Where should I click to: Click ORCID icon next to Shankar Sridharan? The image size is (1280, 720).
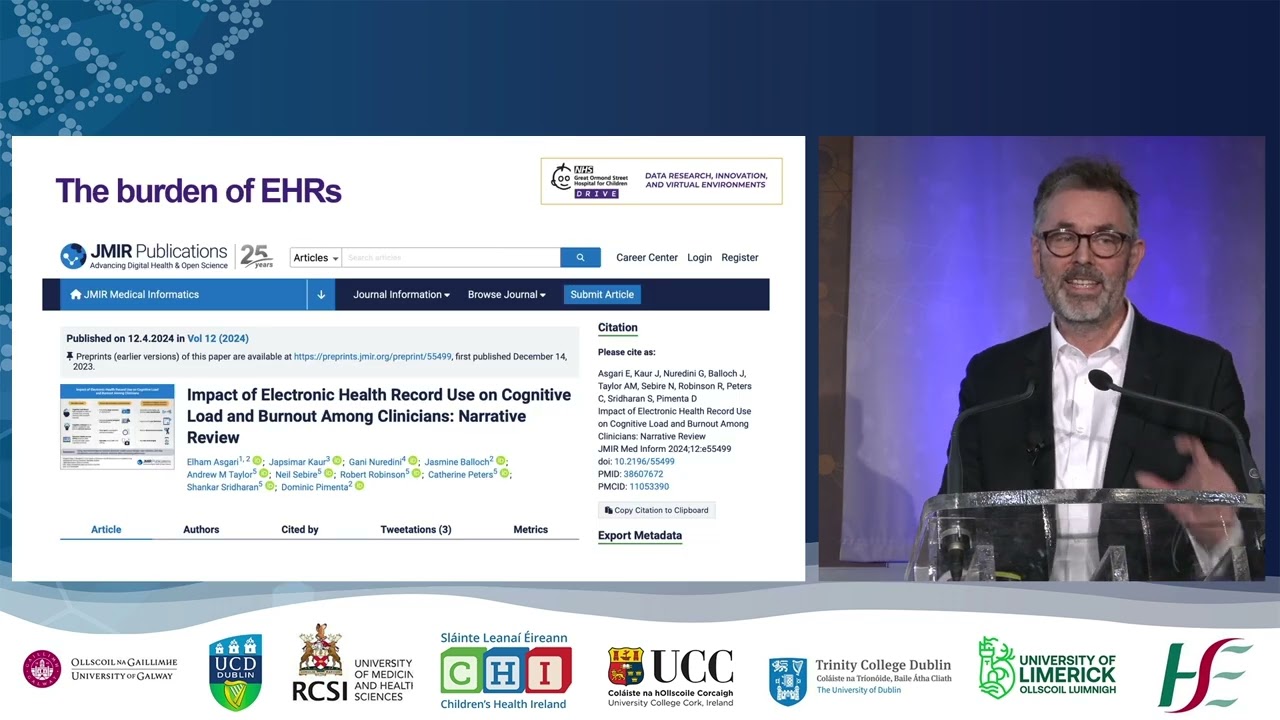pos(270,486)
